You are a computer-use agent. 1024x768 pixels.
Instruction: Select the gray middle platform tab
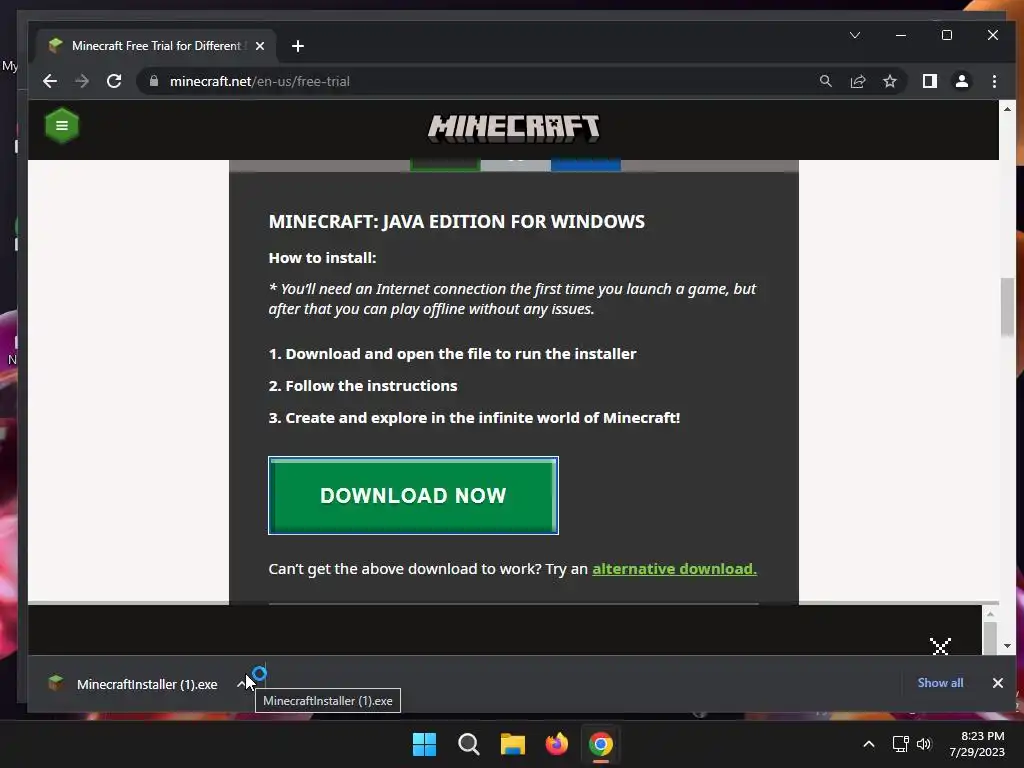point(515,165)
